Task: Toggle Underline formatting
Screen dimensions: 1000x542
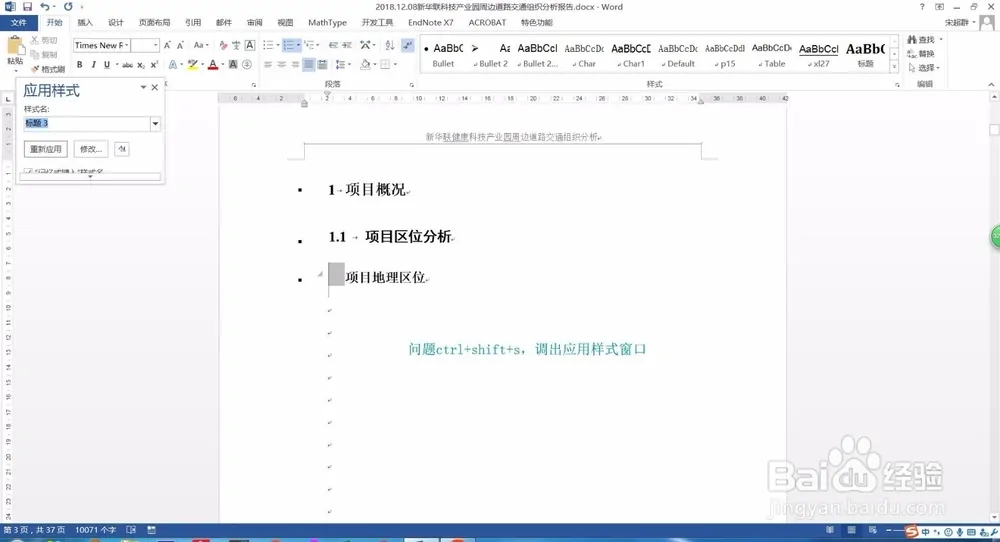Action: coord(107,64)
